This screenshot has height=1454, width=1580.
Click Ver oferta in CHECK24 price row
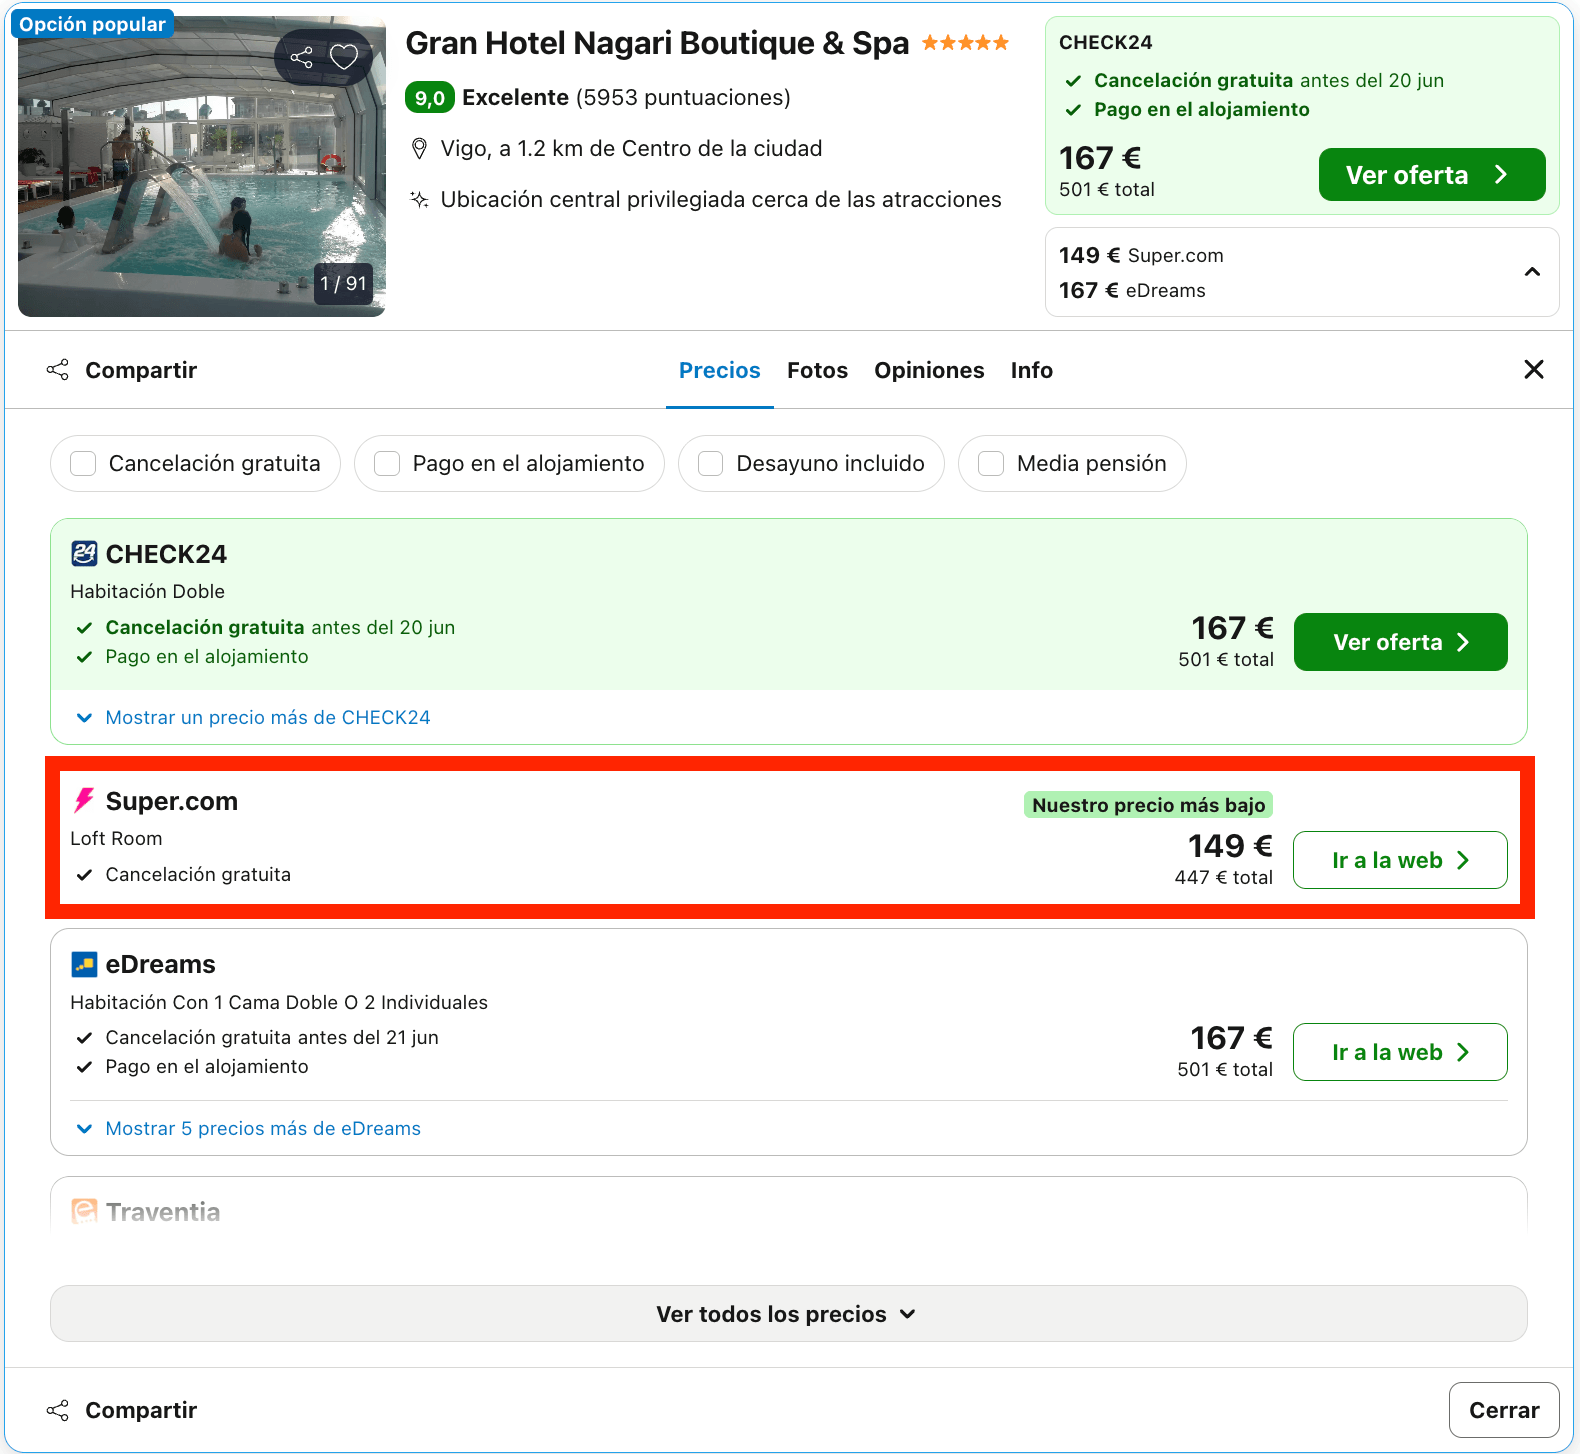click(x=1400, y=642)
